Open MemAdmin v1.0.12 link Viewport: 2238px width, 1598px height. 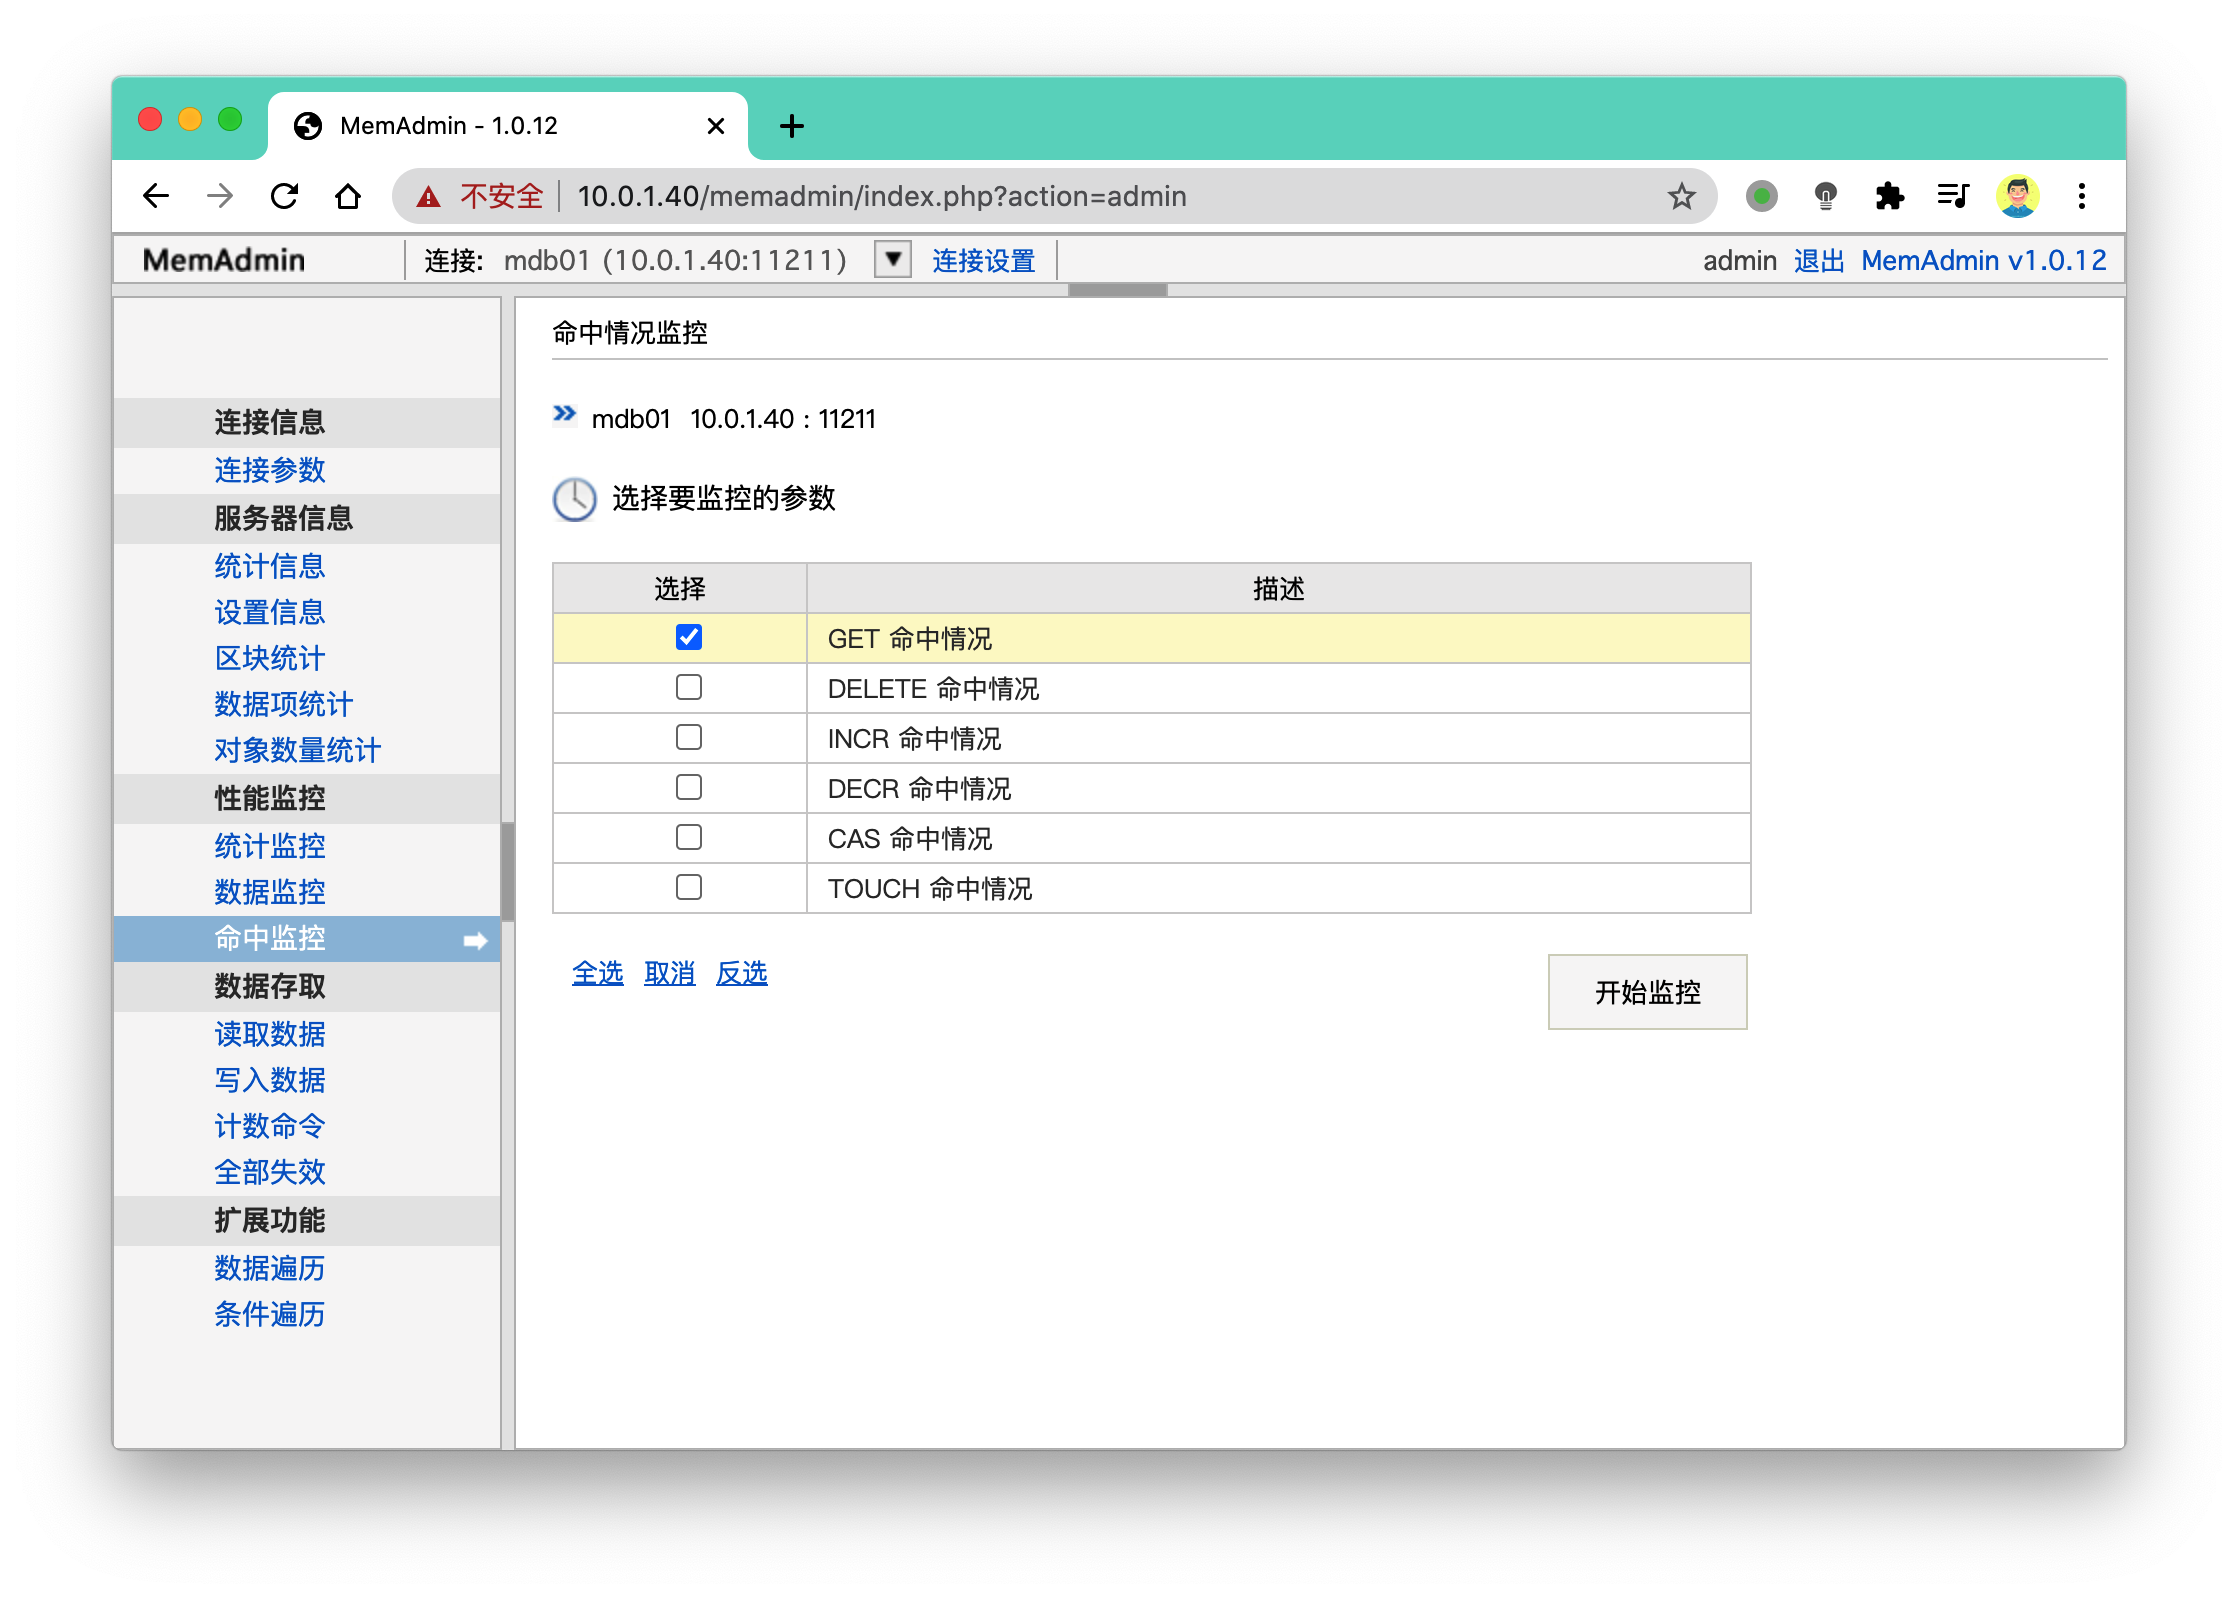(1984, 261)
